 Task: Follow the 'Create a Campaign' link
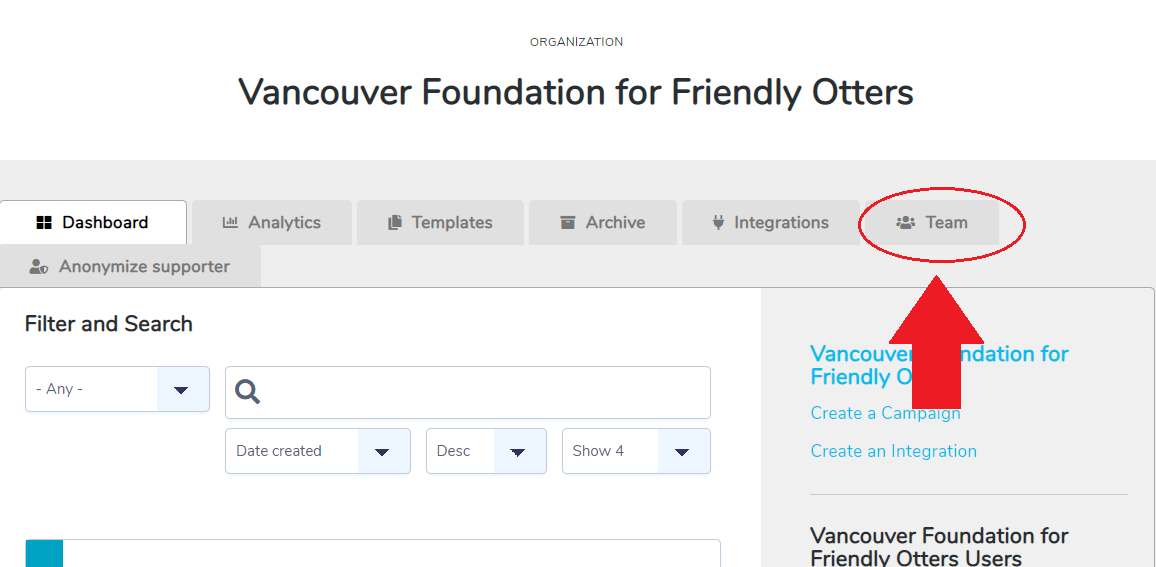[885, 413]
